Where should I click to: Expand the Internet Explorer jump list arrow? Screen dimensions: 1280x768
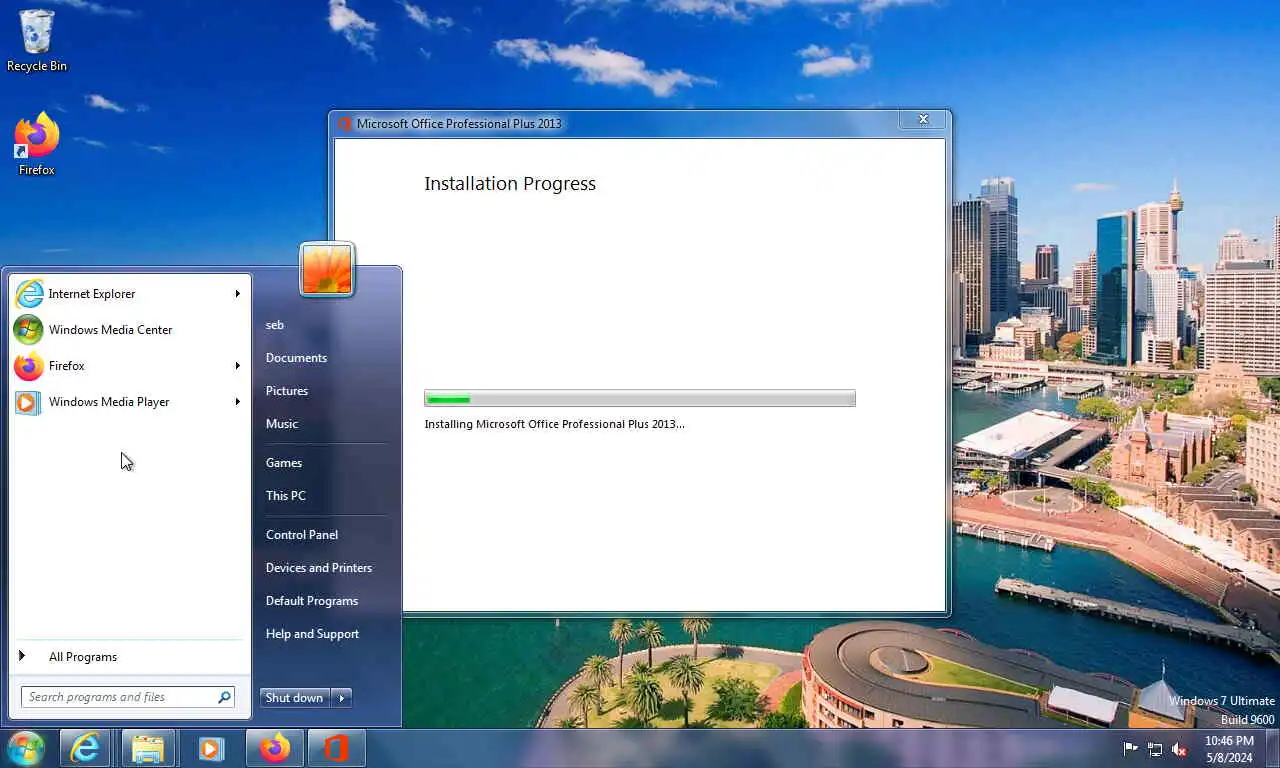(x=238, y=294)
